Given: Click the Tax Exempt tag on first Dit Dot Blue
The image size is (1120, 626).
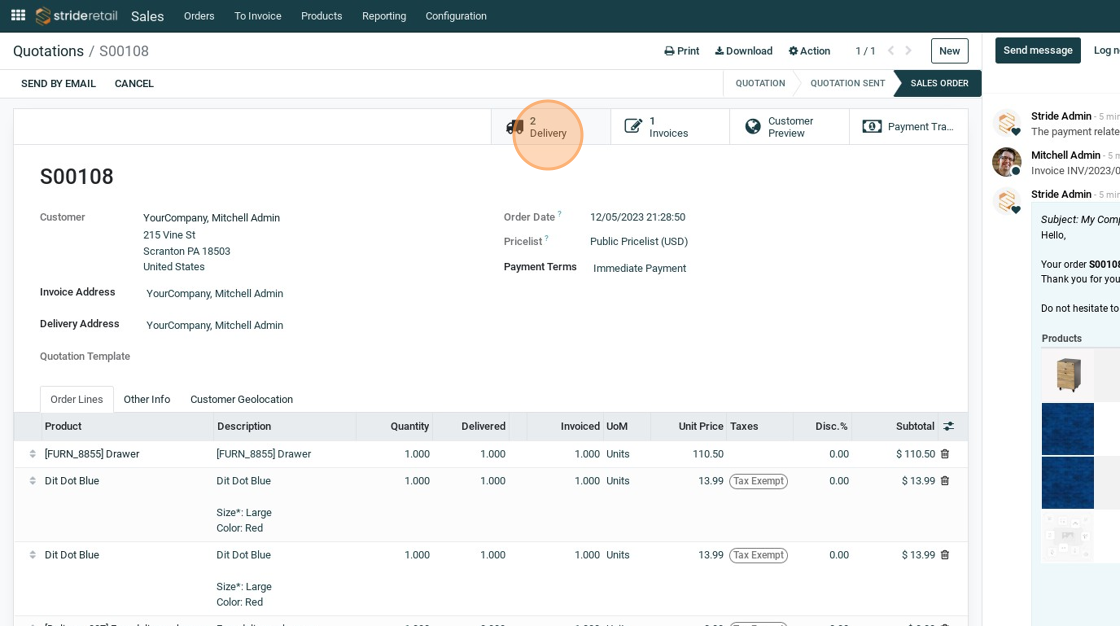Looking at the screenshot, I should coord(758,481).
